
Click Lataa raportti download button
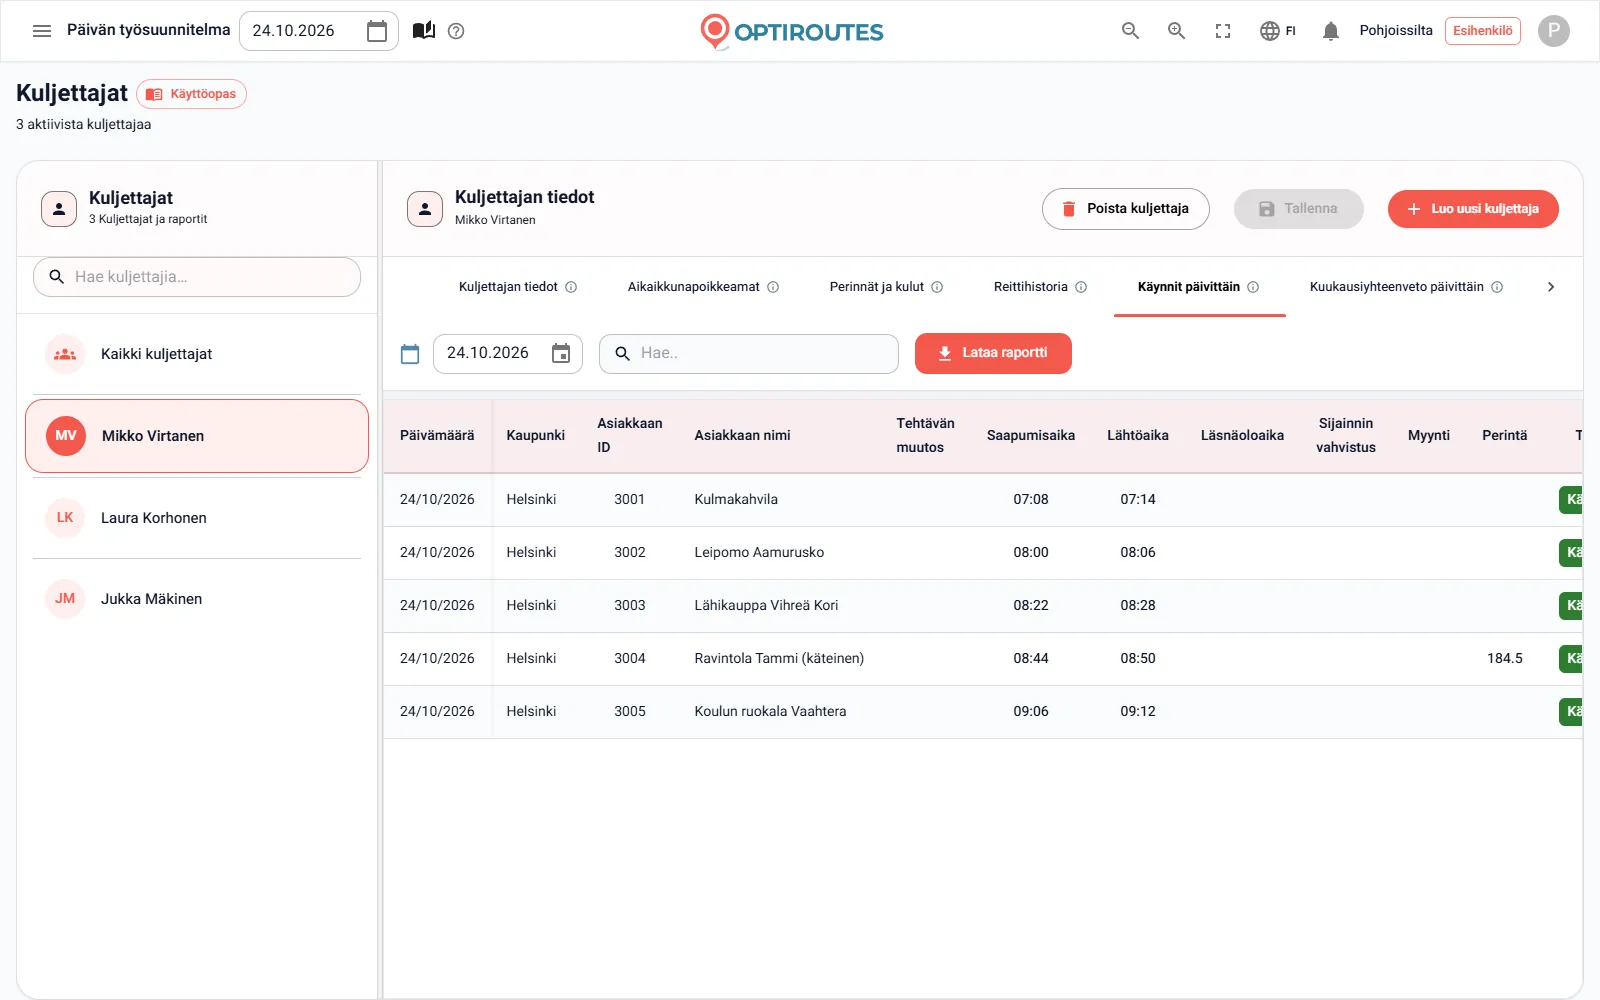(993, 353)
